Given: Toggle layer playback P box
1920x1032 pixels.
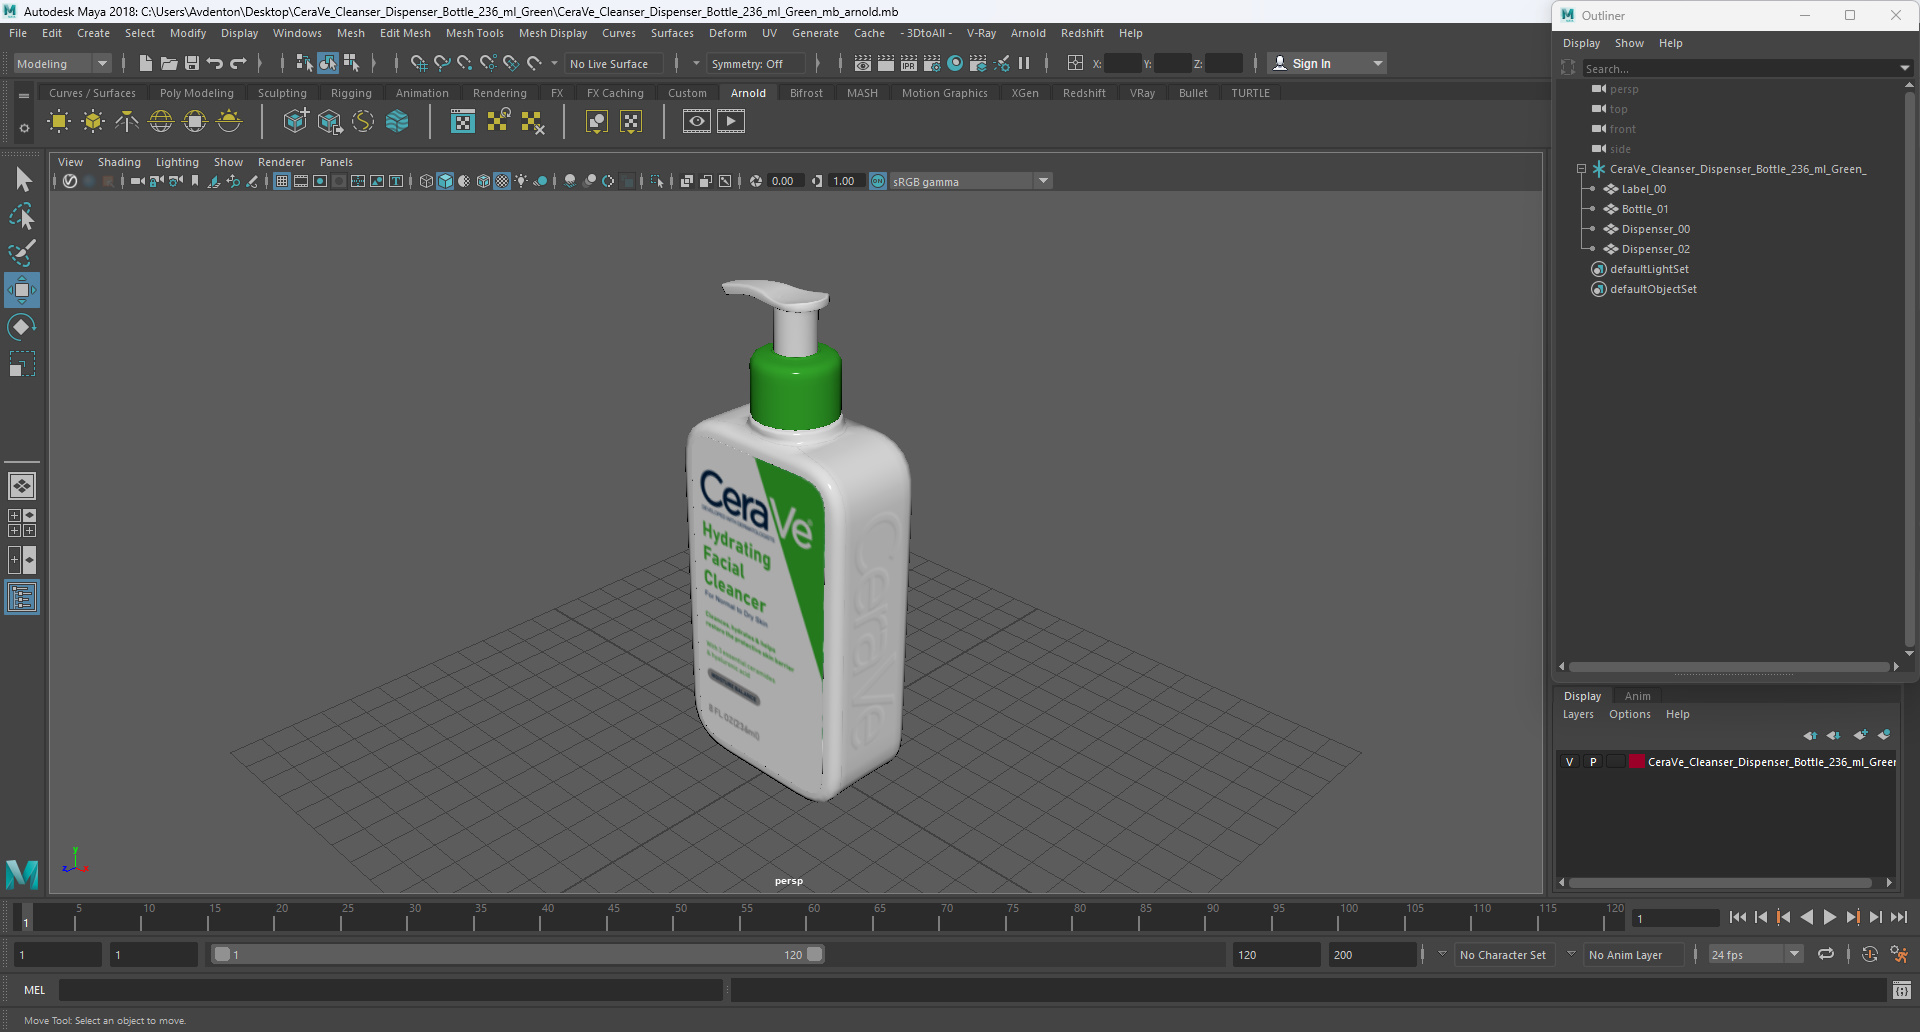Looking at the screenshot, I should [x=1593, y=761].
